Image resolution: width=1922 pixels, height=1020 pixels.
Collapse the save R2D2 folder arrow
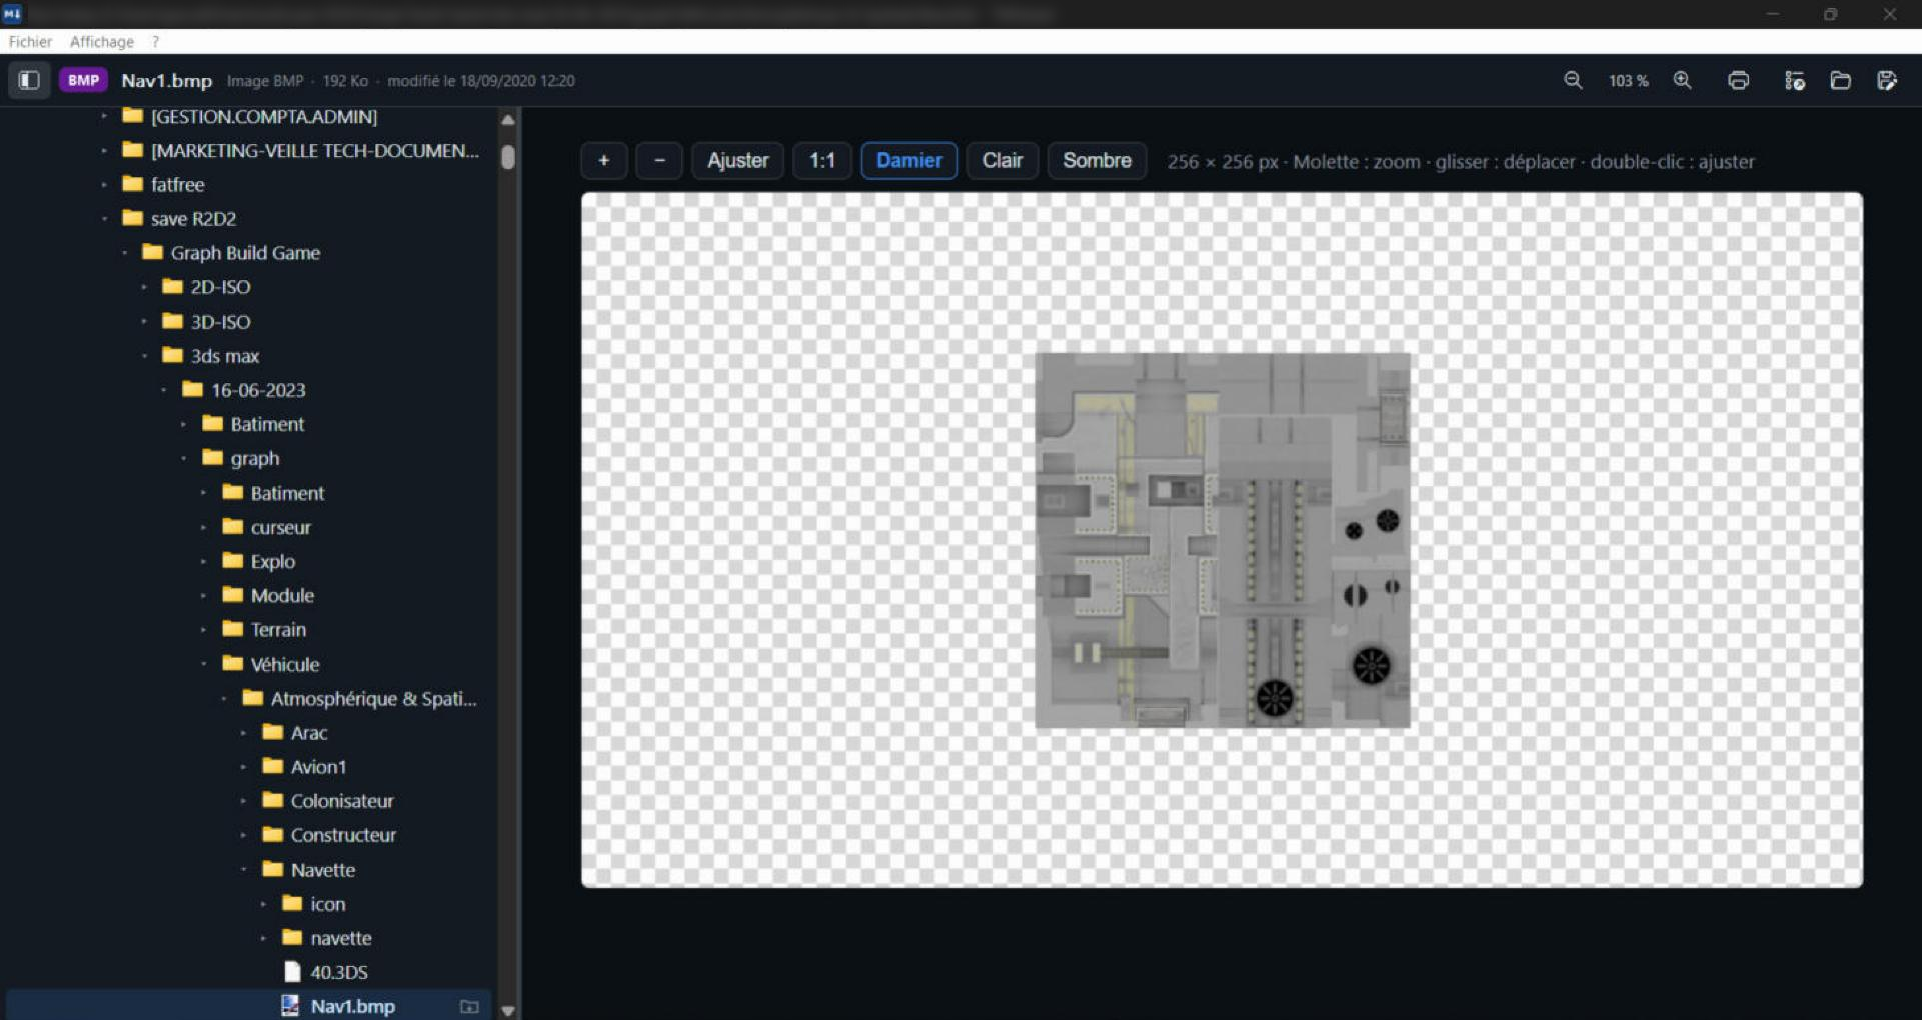click(x=104, y=218)
